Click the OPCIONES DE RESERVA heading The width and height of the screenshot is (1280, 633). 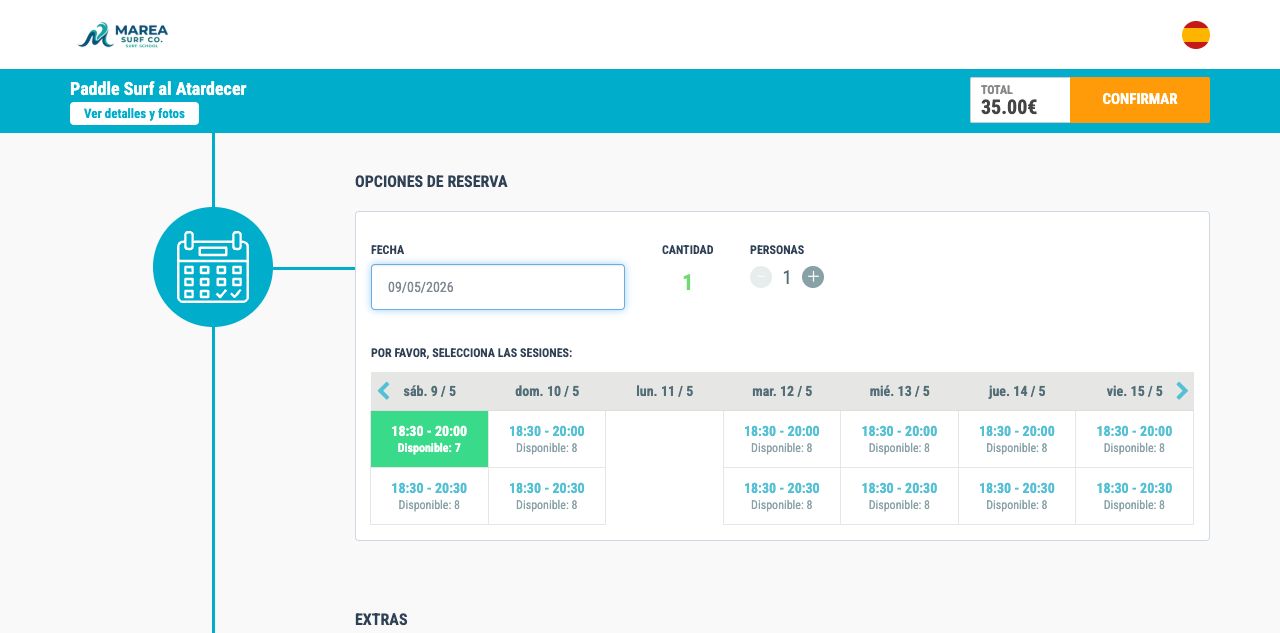[431, 182]
